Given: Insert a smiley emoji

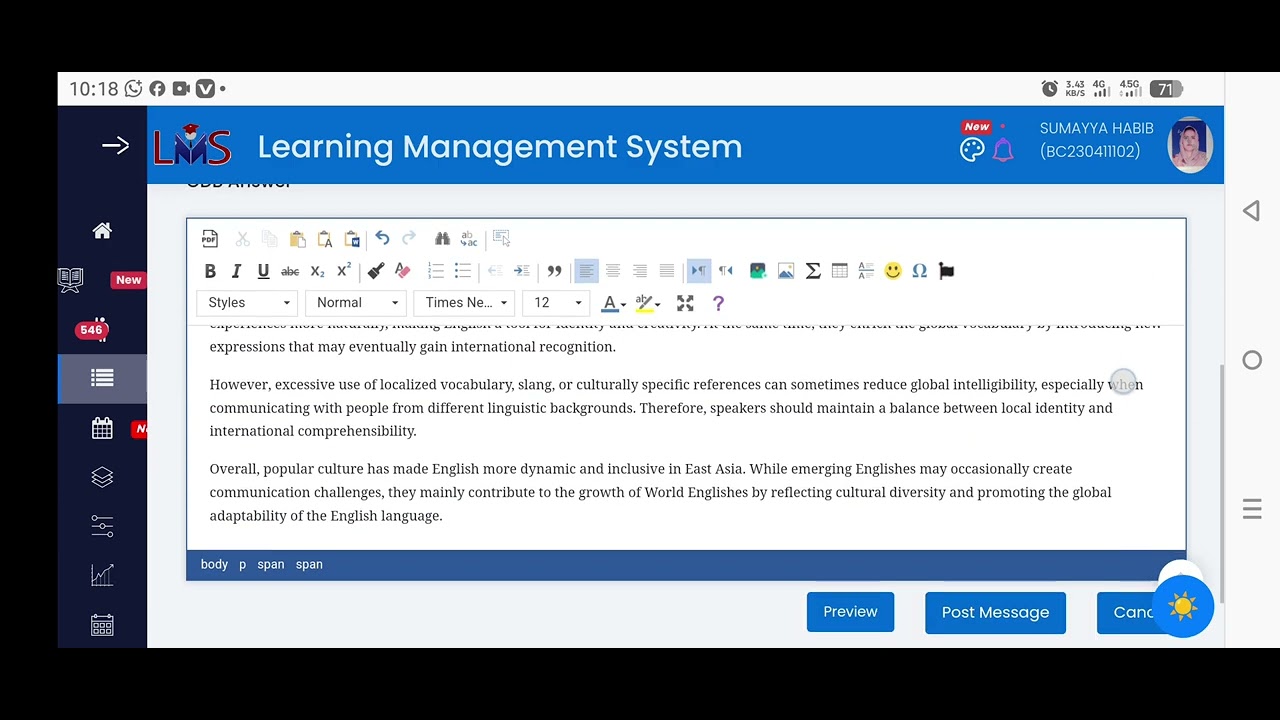Looking at the screenshot, I should click(893, 271).
